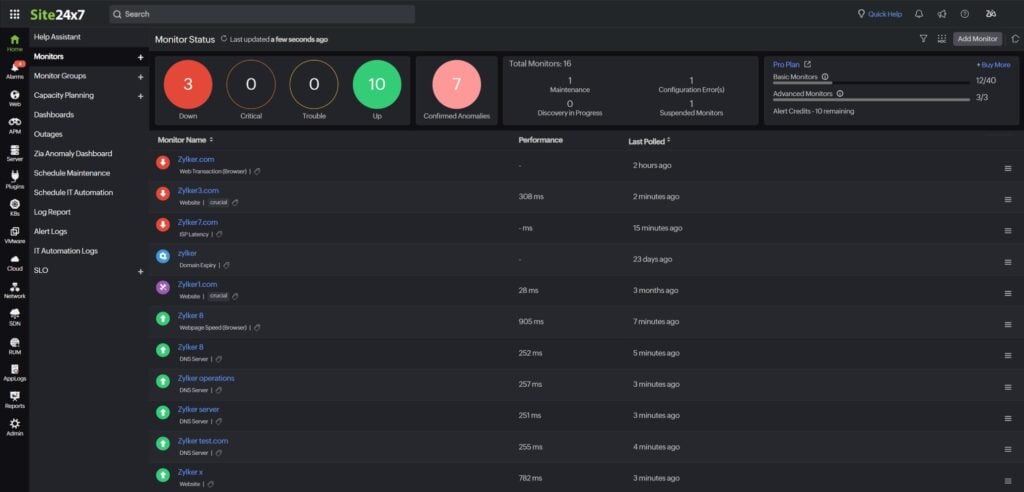Open Help Assistant in the side menu

(57, 37)
